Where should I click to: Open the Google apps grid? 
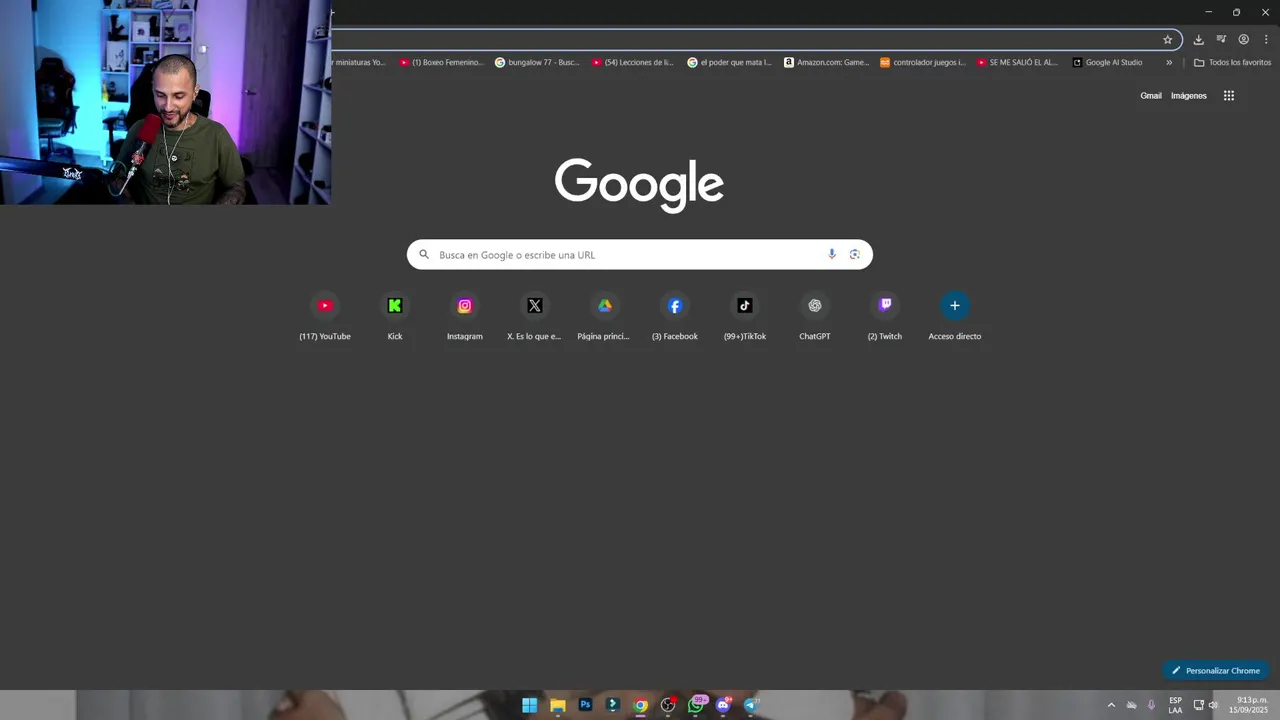1229,96
